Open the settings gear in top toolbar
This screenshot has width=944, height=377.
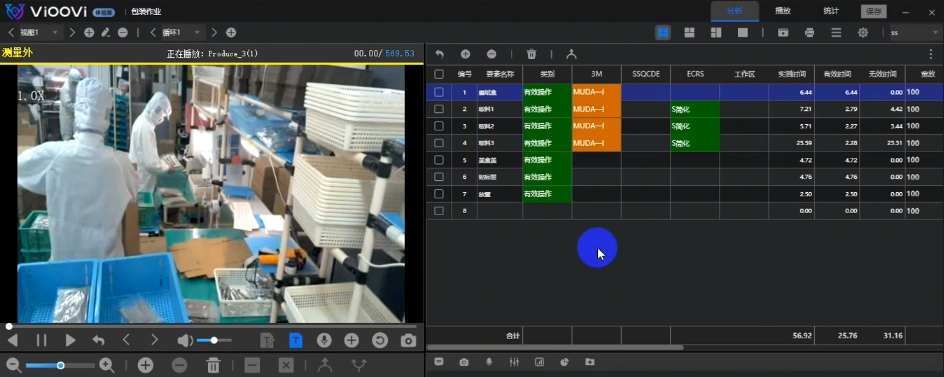point(863,33)
